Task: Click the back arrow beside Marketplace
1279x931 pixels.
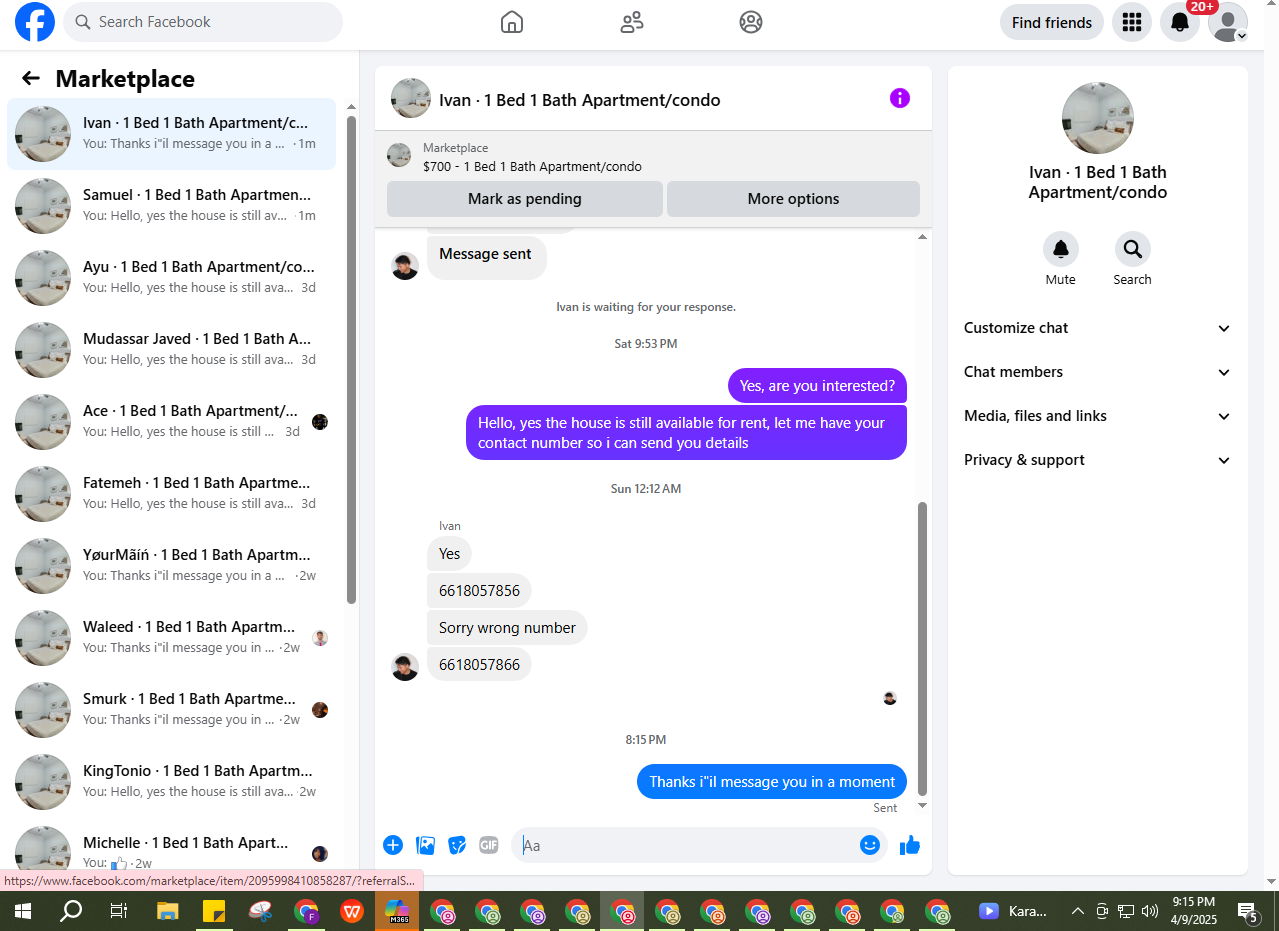Action: point(31,78)
